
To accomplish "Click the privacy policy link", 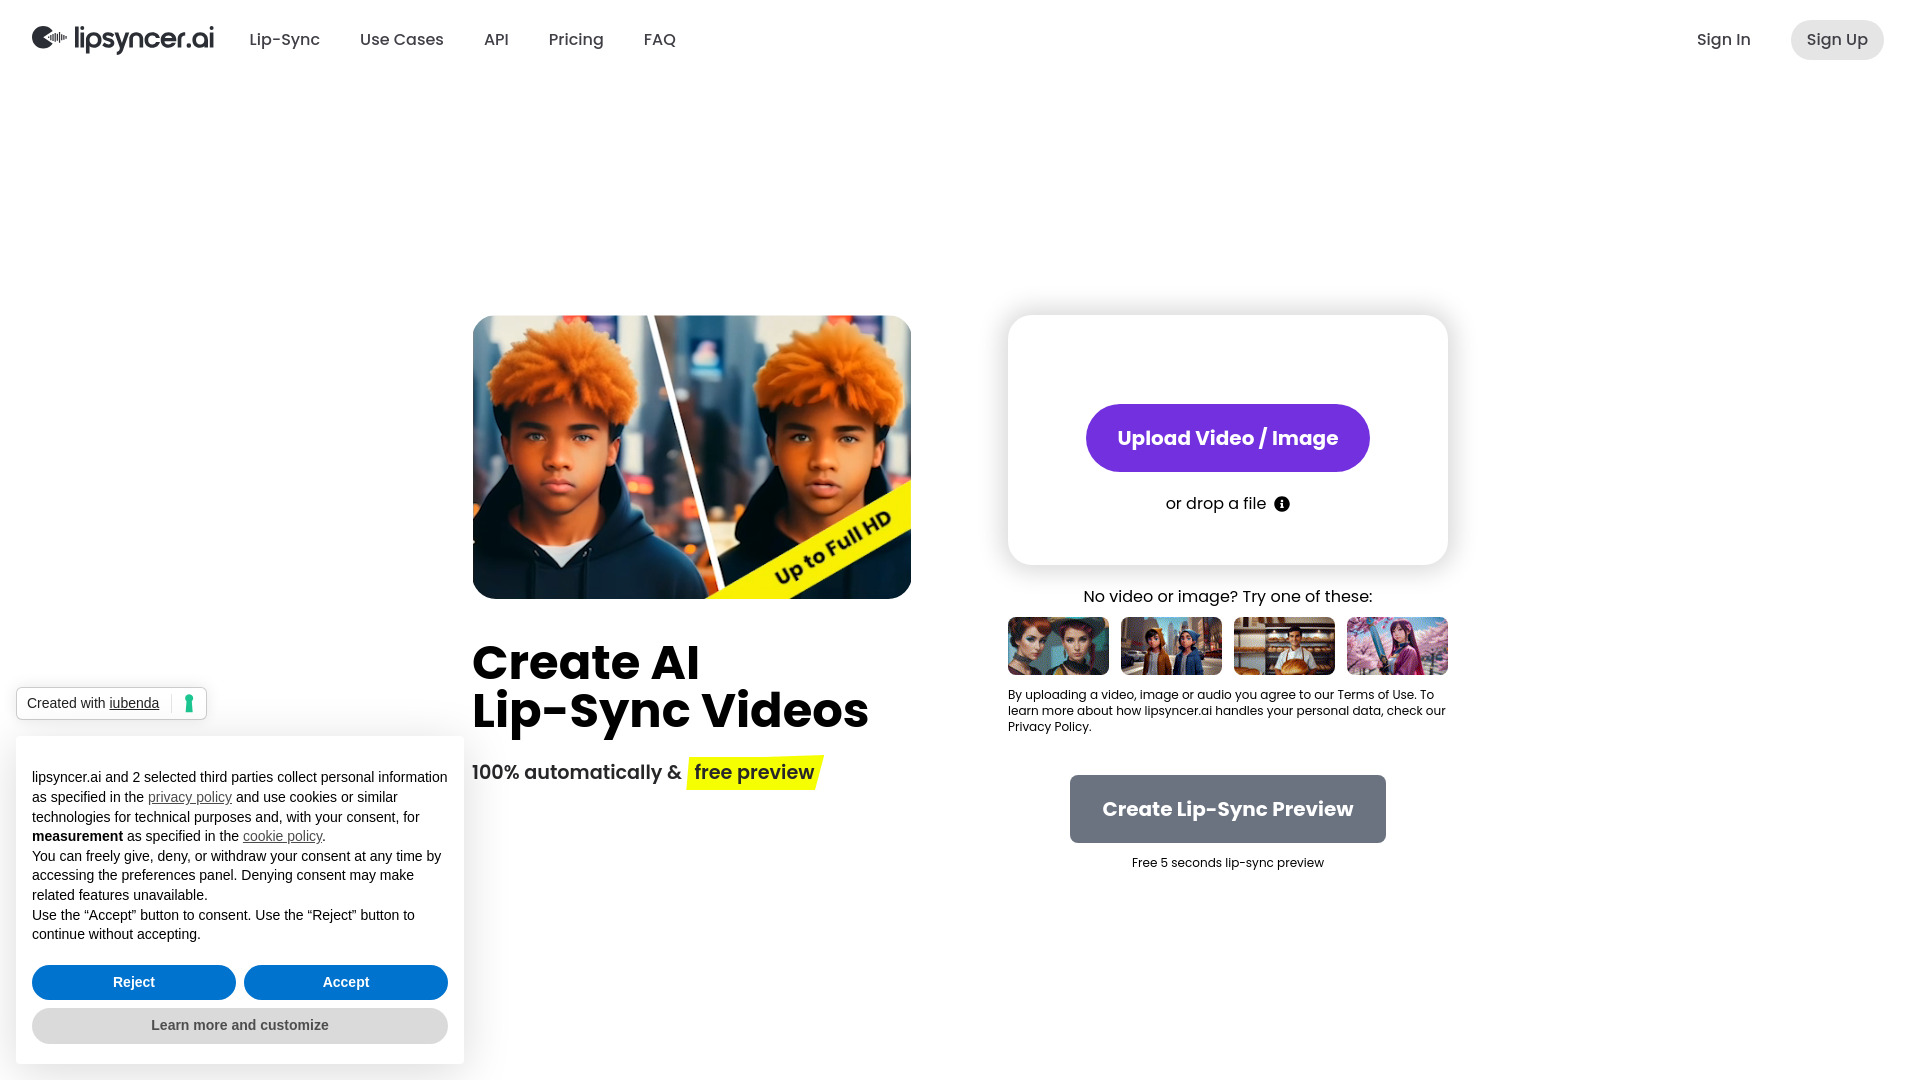I will pos(189,796).
